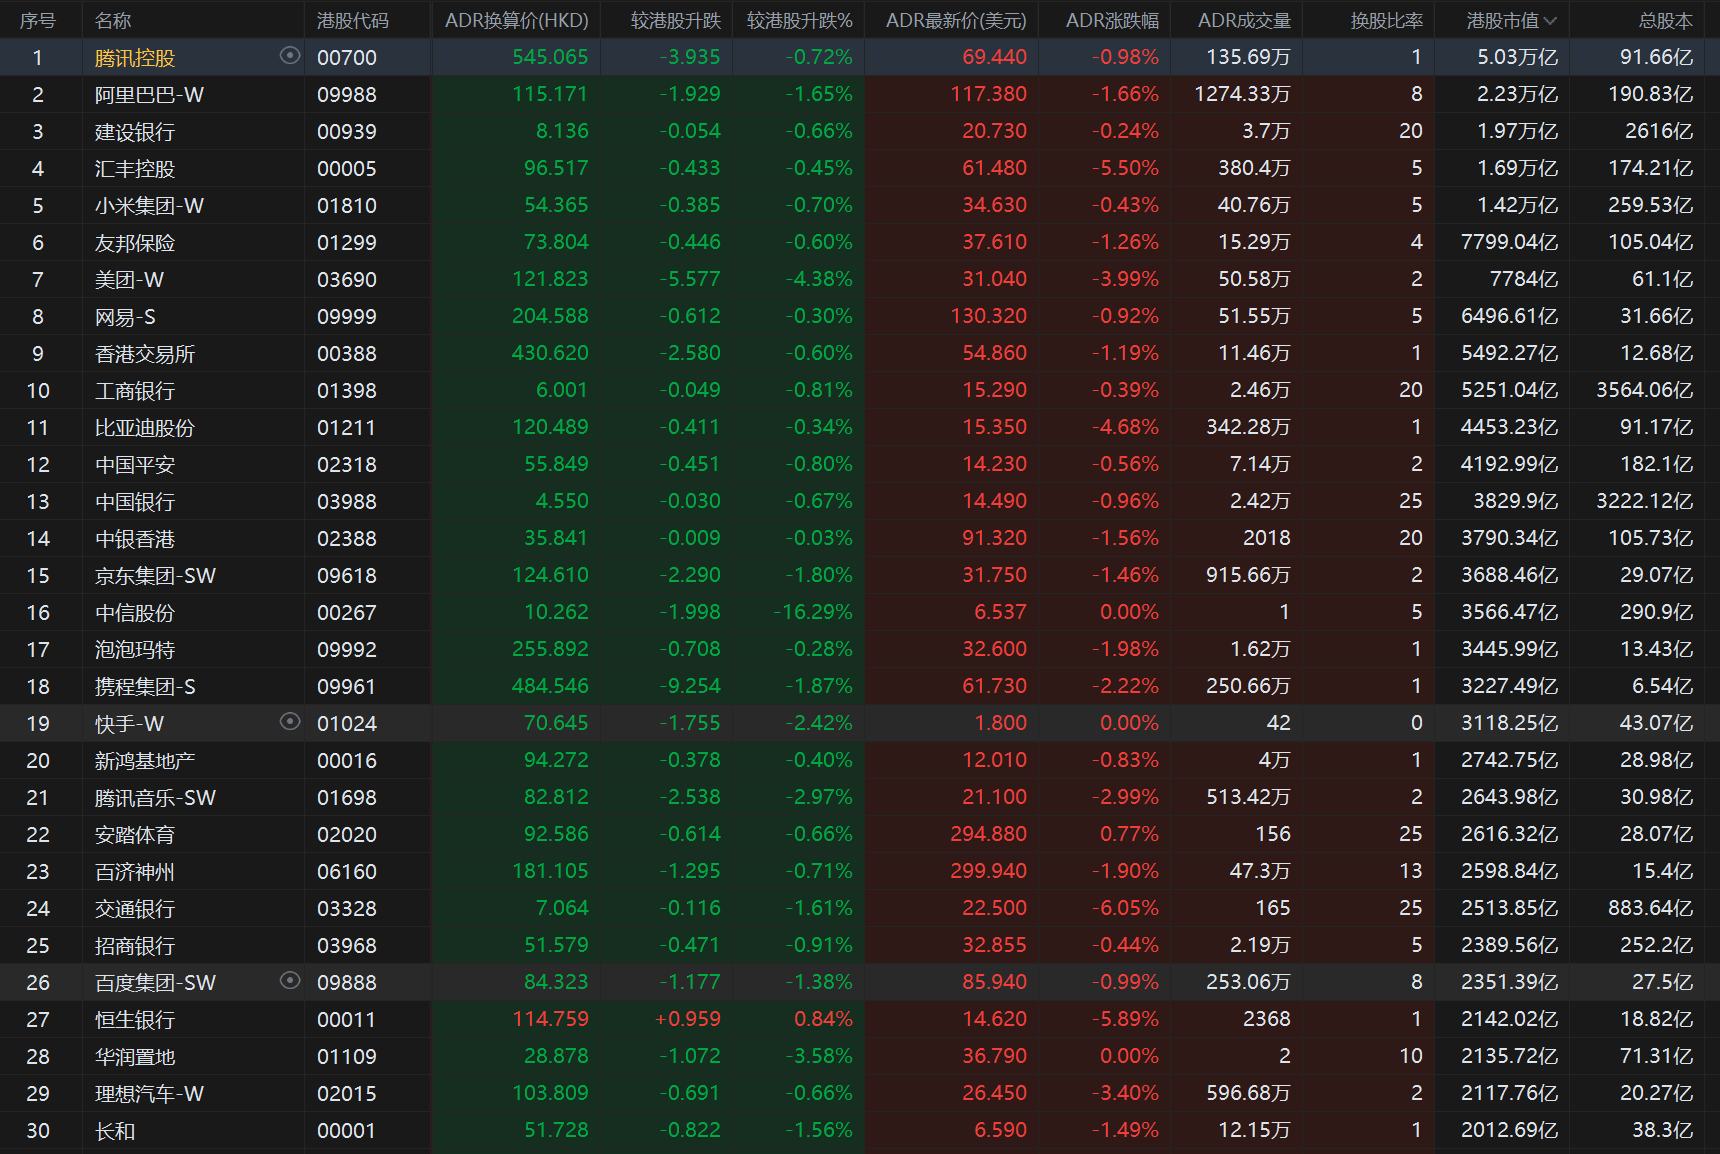Open 友邦保险 stock entry
The width and height of the screenshot is (1720, 1154).
[135, 242]
